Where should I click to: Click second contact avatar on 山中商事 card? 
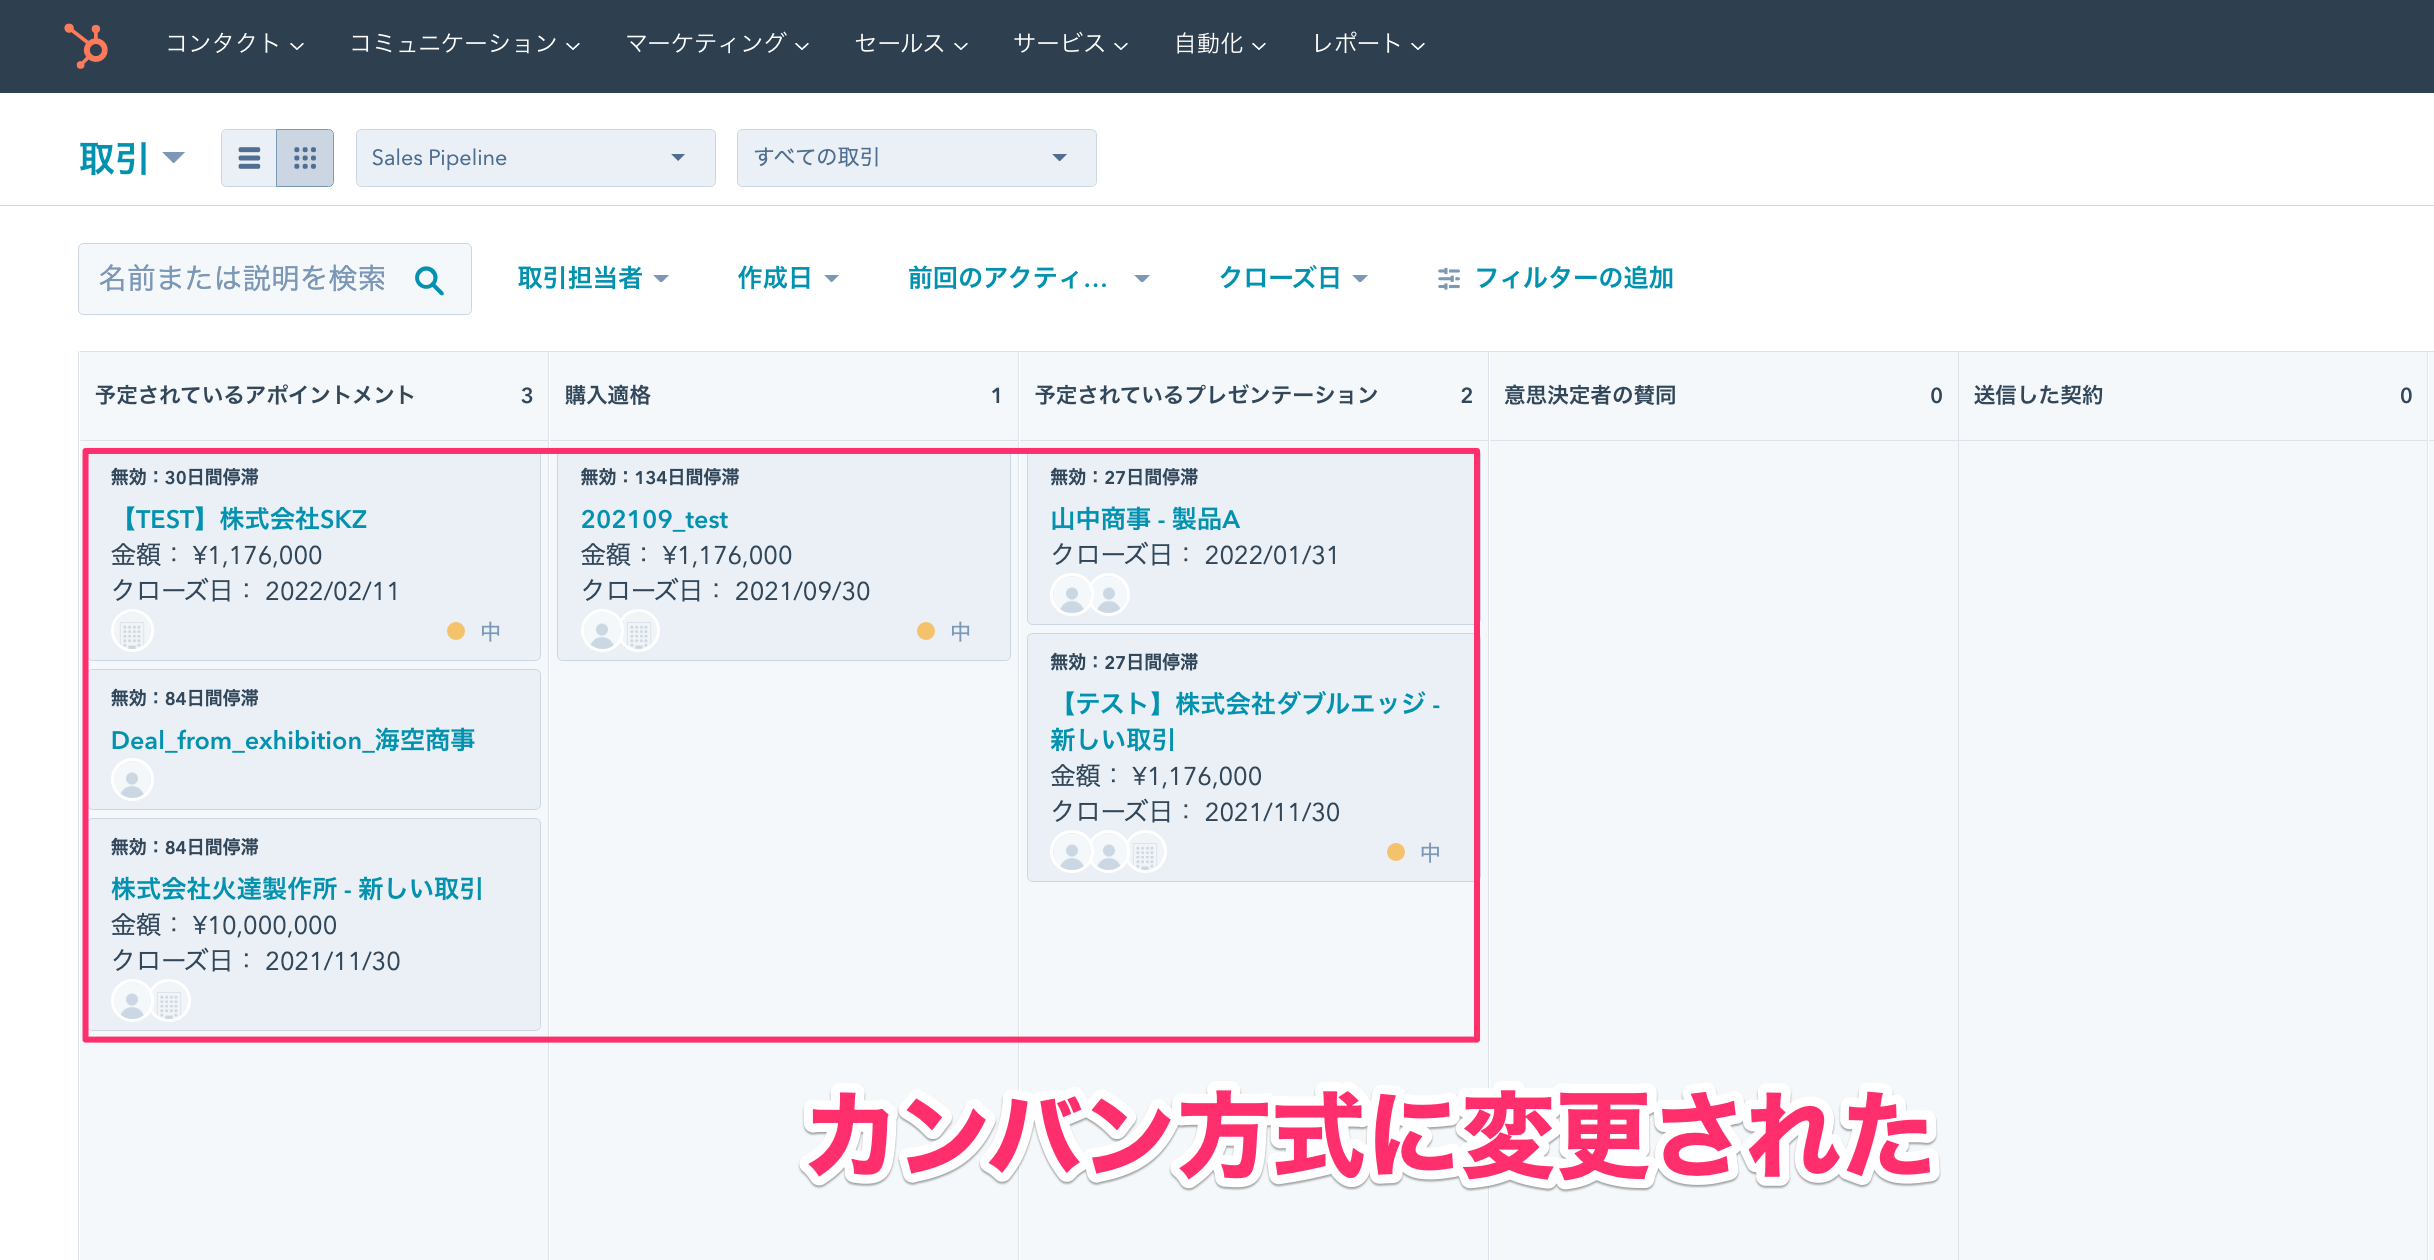point(1109,596)
